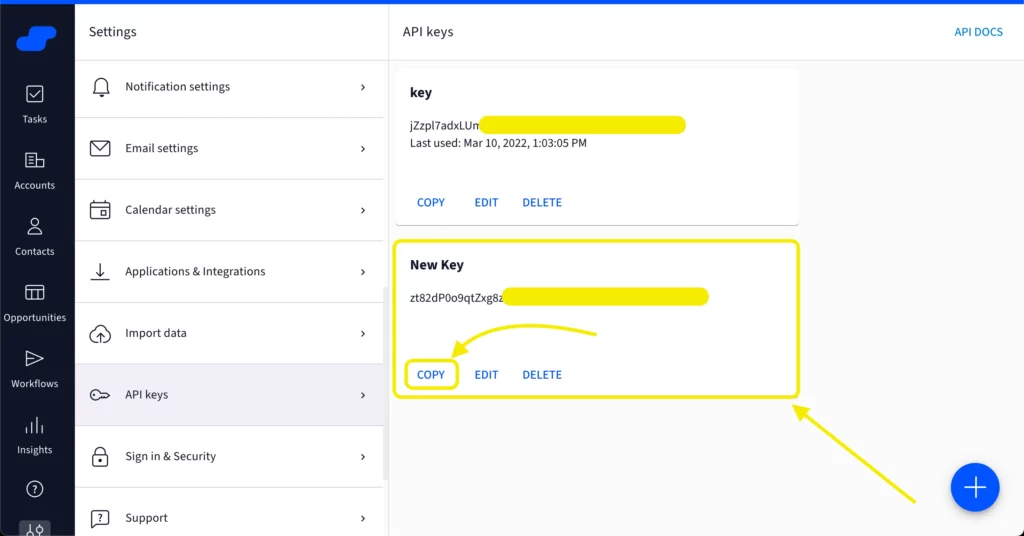1024x536 pixels.
Task: Select Import data menu item
Action: tap(156, 333)
